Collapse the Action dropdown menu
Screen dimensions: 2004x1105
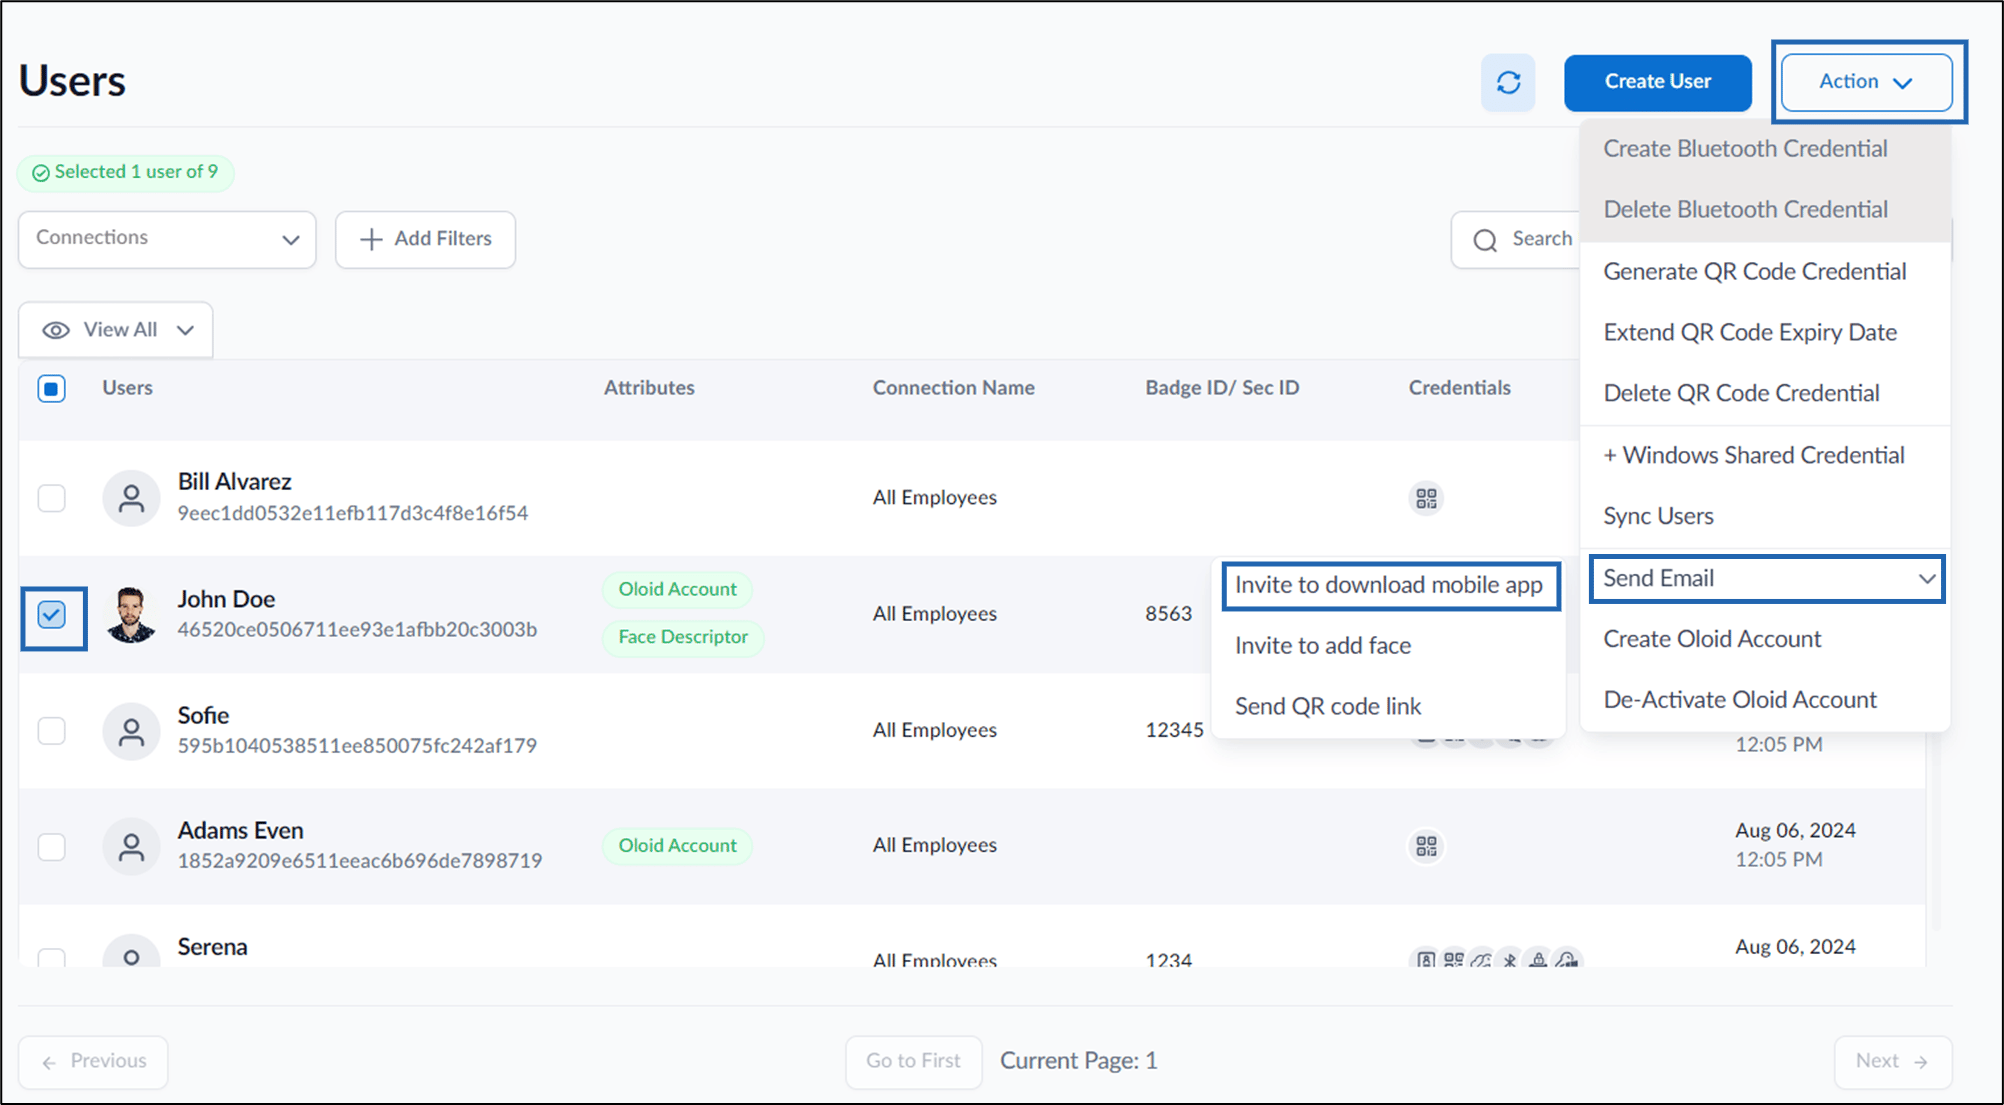[1866, 82]
